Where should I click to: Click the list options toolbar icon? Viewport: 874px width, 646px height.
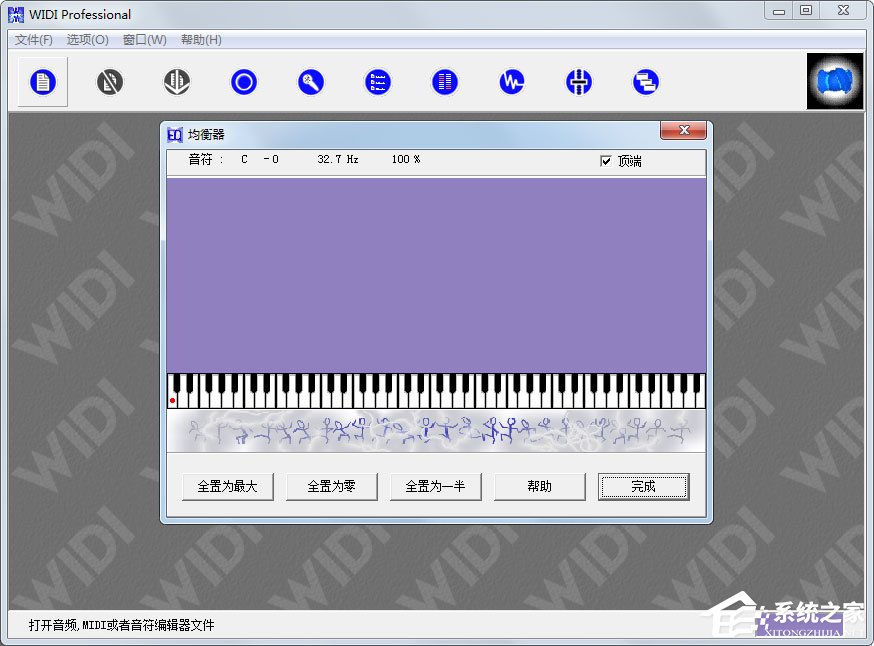coord(378,82)
